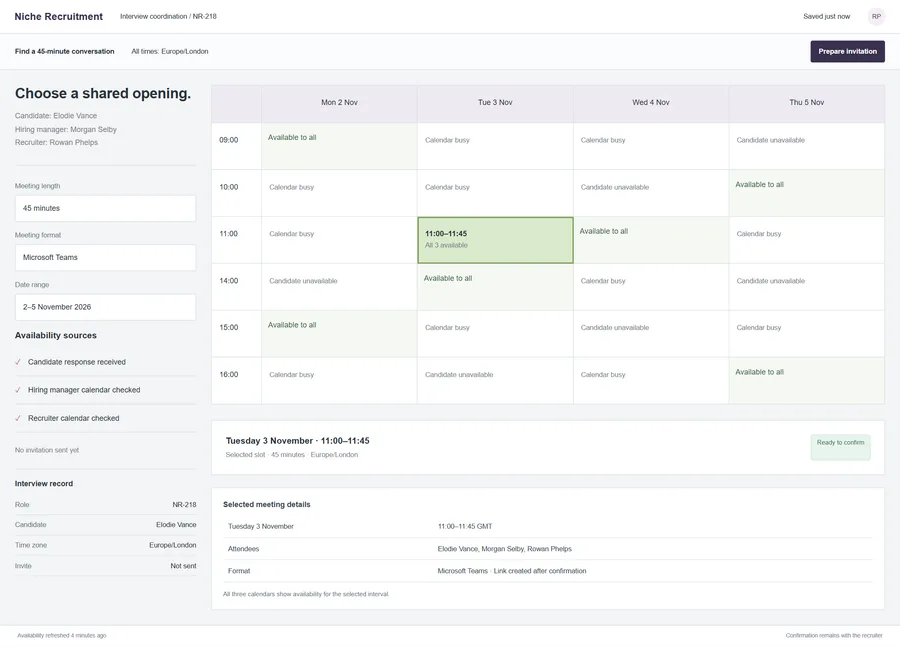This screenshot has width=900, height=647.
Task: Click Availability refreshed 4 minutes ago
Action: pos(61,636)
